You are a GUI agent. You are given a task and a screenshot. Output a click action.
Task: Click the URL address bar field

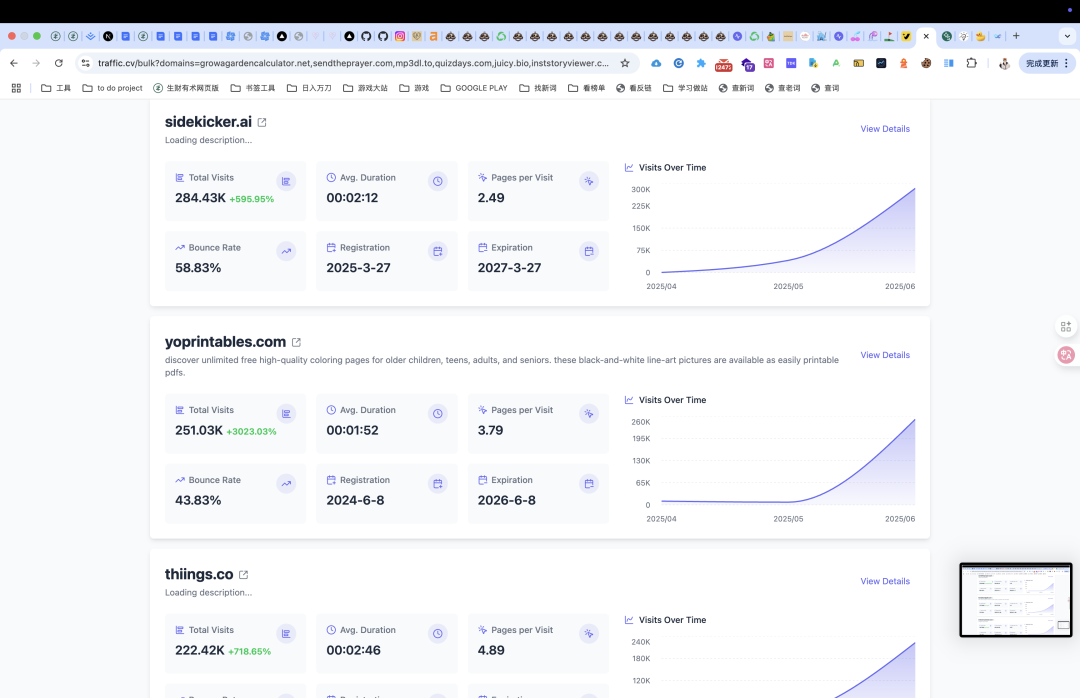coord(353,63)
